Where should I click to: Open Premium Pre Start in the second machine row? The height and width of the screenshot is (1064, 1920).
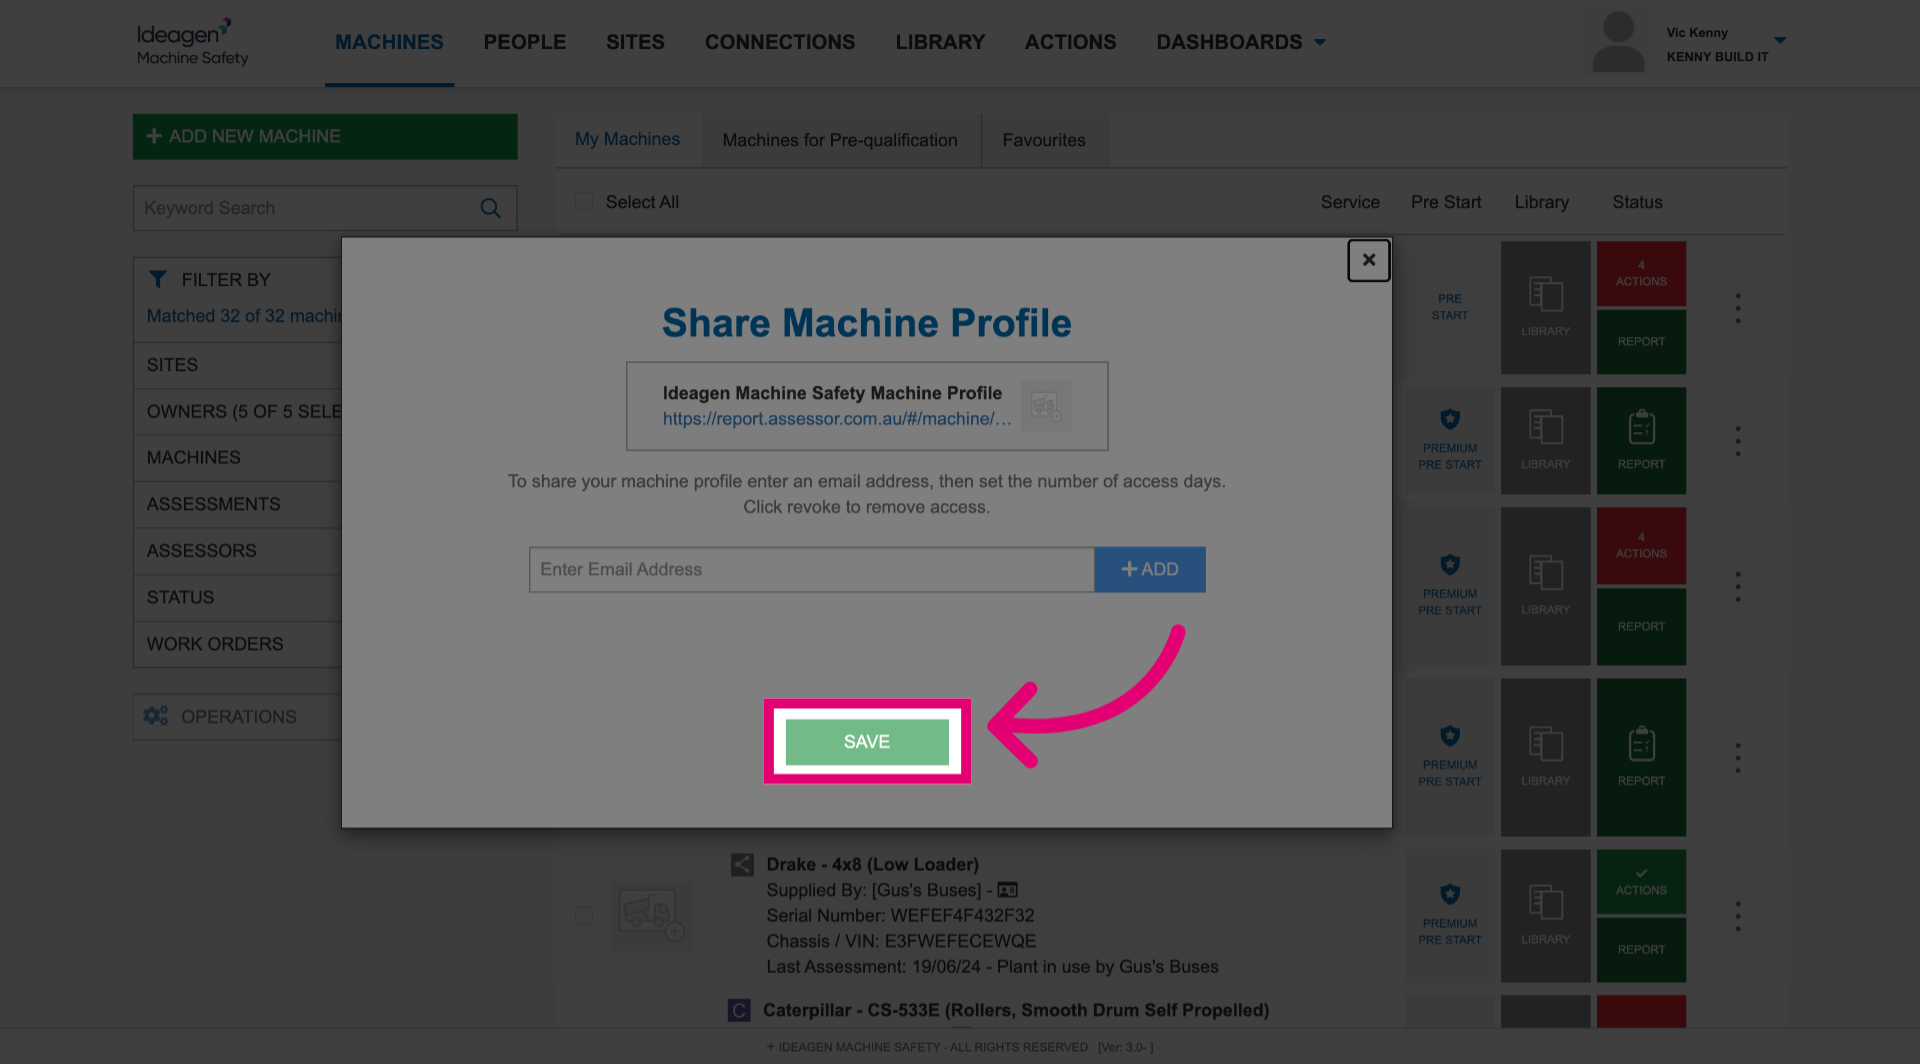click(x=1450, y=440)
